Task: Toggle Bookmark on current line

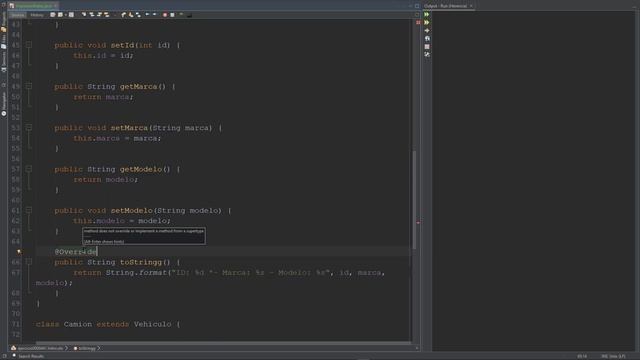Action: (138, 15)
